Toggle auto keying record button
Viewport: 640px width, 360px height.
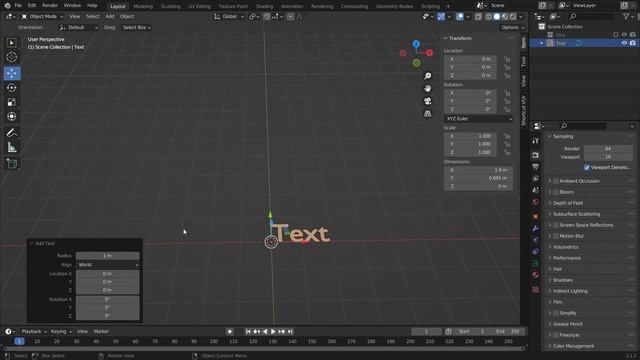[x=230, y=331]
